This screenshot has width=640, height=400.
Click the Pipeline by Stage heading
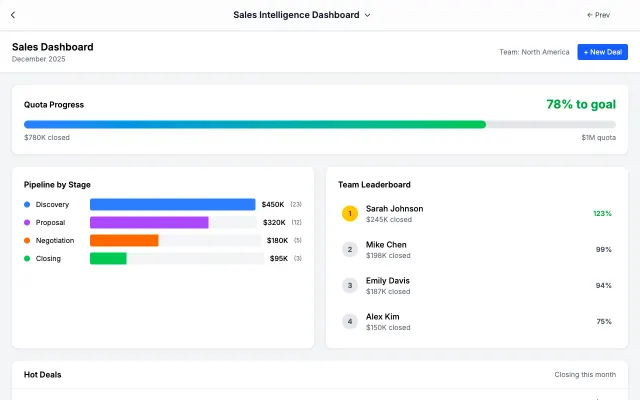click(x=57, y=185)
